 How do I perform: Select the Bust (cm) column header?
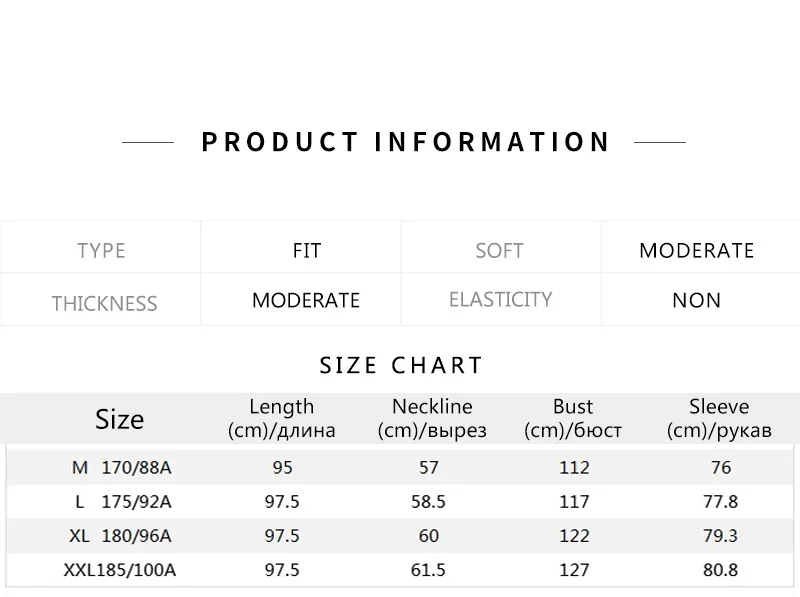pyautogui.click(x=573, y=419)
